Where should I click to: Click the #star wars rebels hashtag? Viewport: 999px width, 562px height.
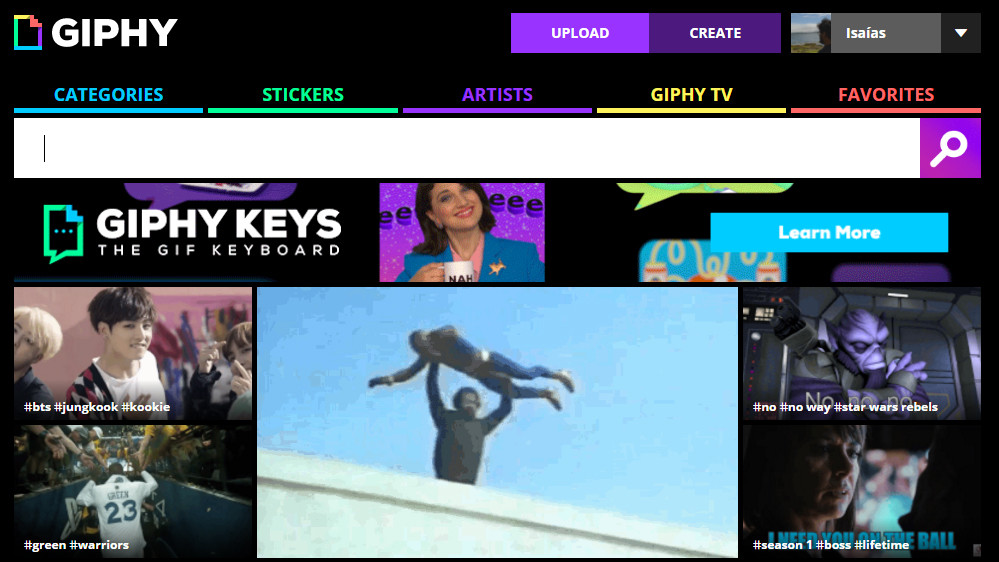click(886, 407)
